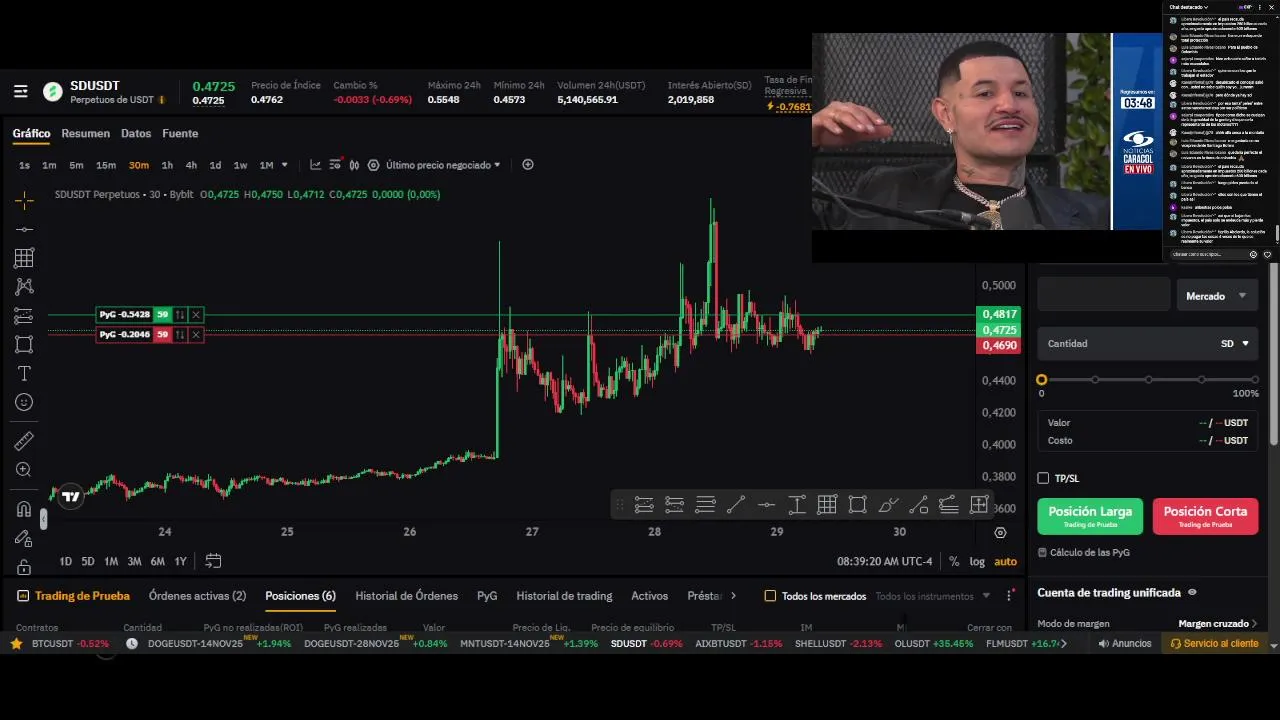This screenshot has height=720, width=1280.
Task: Open Todos los instrumentos dropdown
Action: 932,596
